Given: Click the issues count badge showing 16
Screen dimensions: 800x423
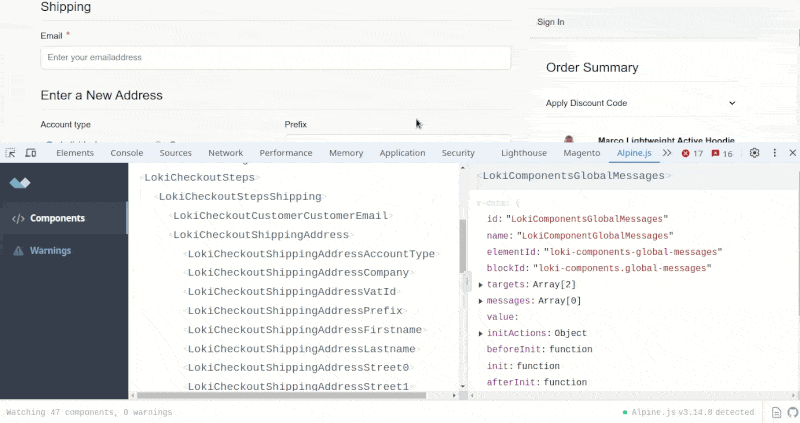Looking at the screenshot, I should point(721,153).
